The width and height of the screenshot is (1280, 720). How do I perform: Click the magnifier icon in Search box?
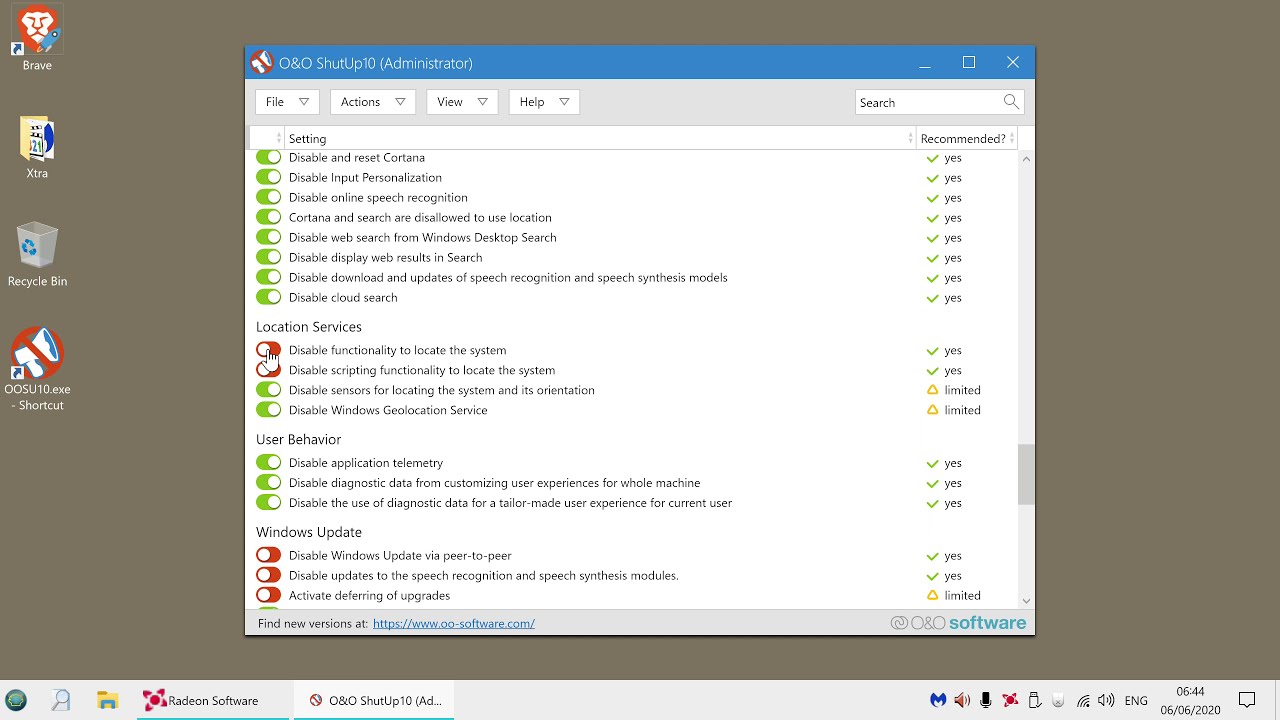[x=1011, y=102]
